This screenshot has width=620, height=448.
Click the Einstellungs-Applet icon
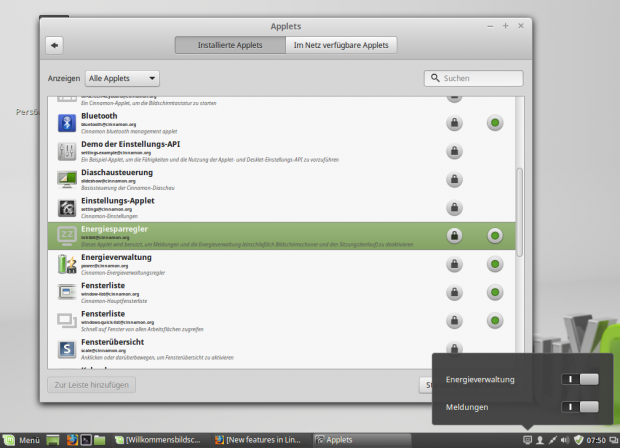coord(67,208)
